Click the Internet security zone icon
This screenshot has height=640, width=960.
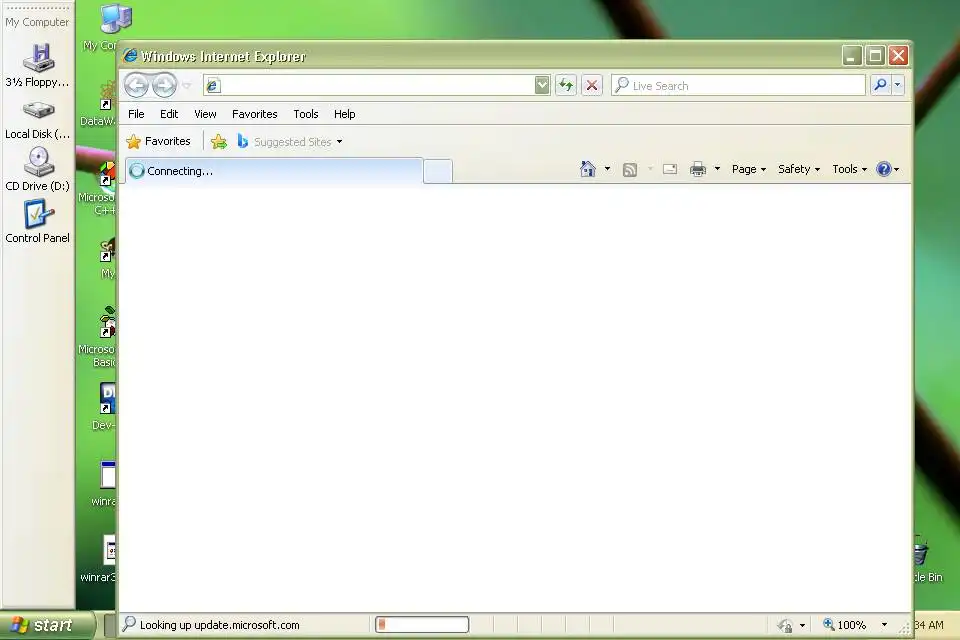point(786,625)
